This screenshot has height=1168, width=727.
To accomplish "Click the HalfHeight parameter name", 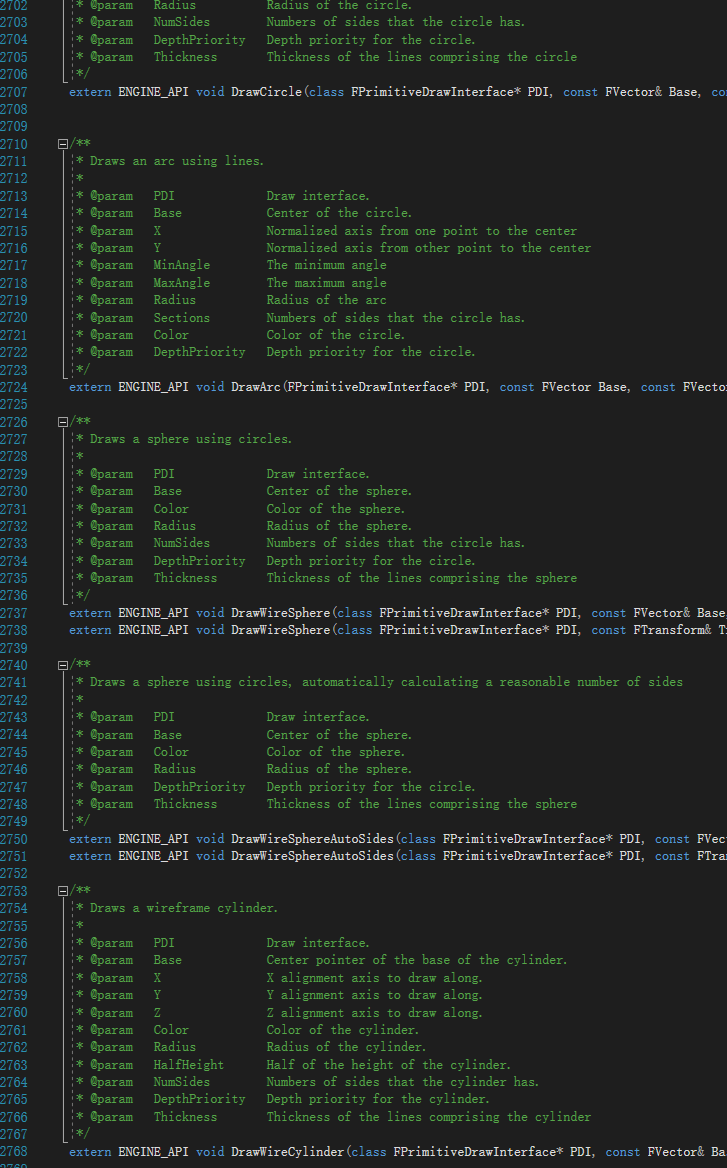I will [188, 1064].
